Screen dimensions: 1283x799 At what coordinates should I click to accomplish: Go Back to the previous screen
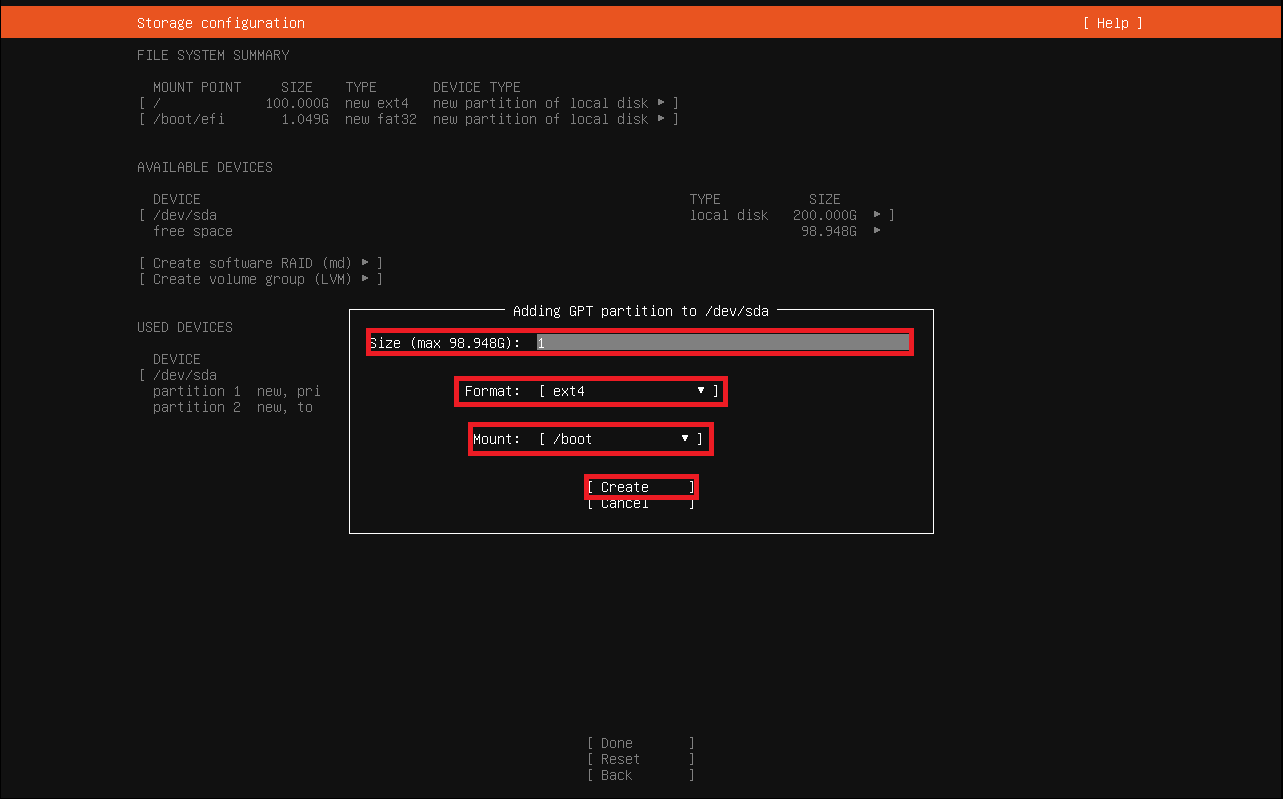[641, 775]
